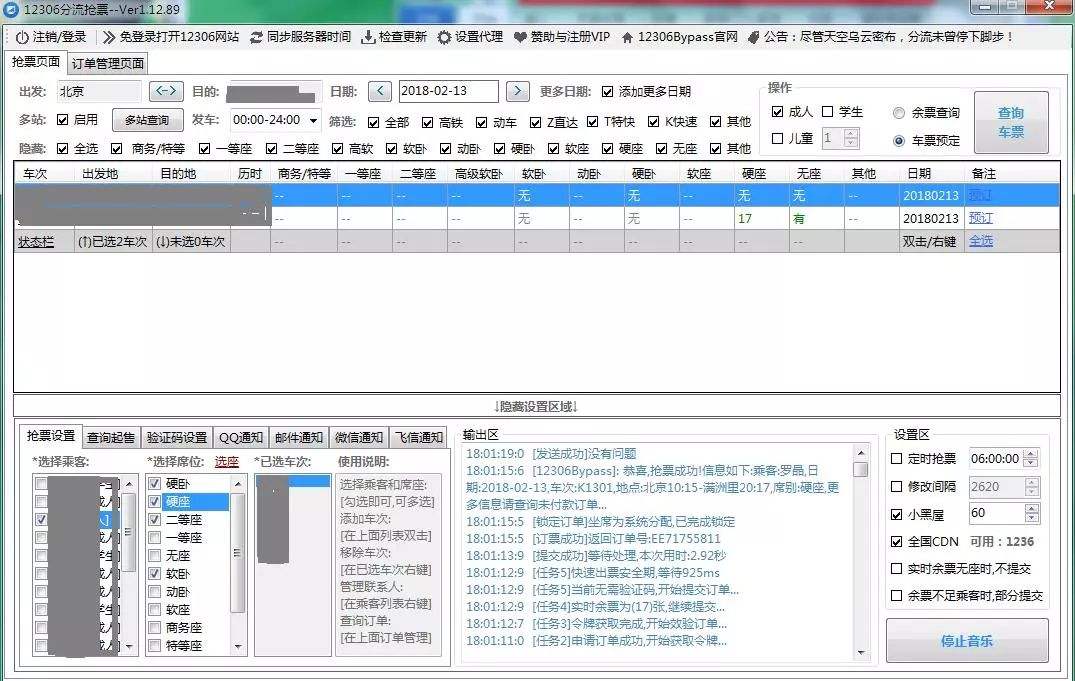Open the 邮件通知 tab
The width and height of the screenshot is (1075, 681).
(x=299, y=438)
